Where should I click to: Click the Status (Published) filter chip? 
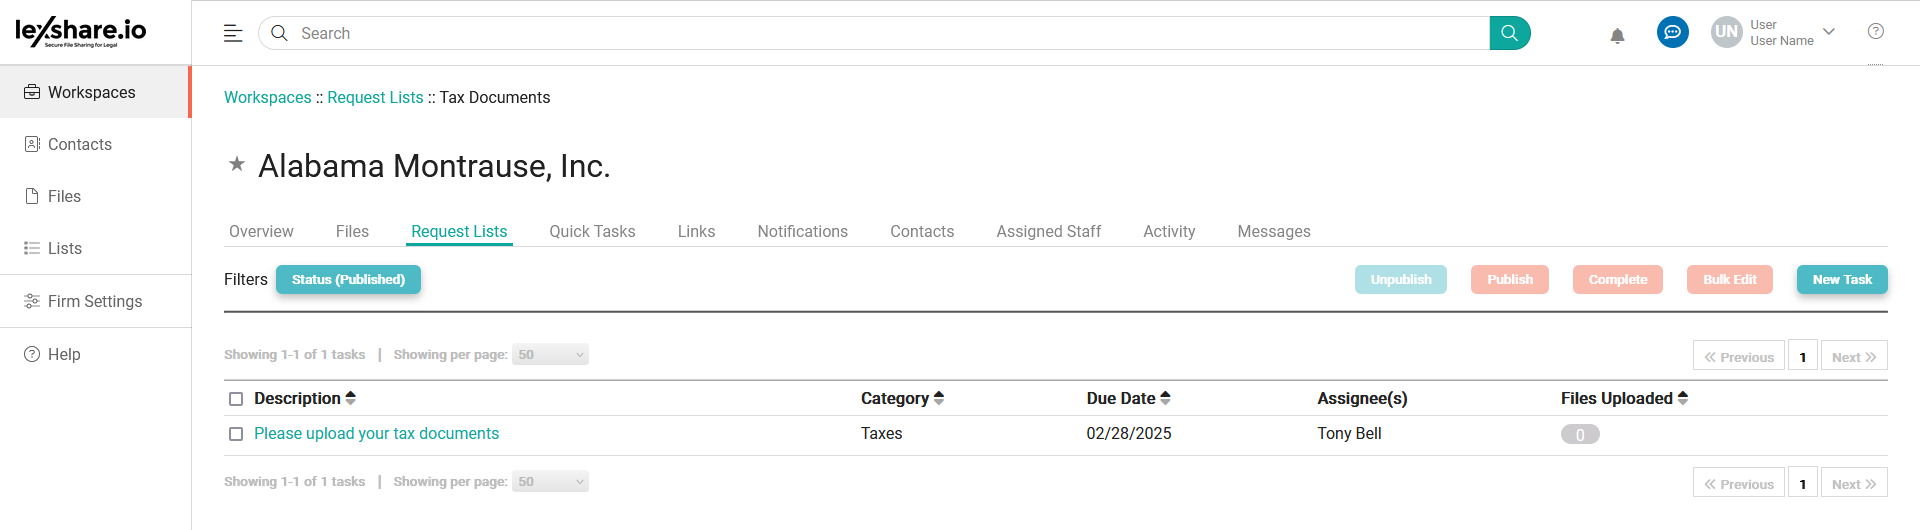point(348,280)
